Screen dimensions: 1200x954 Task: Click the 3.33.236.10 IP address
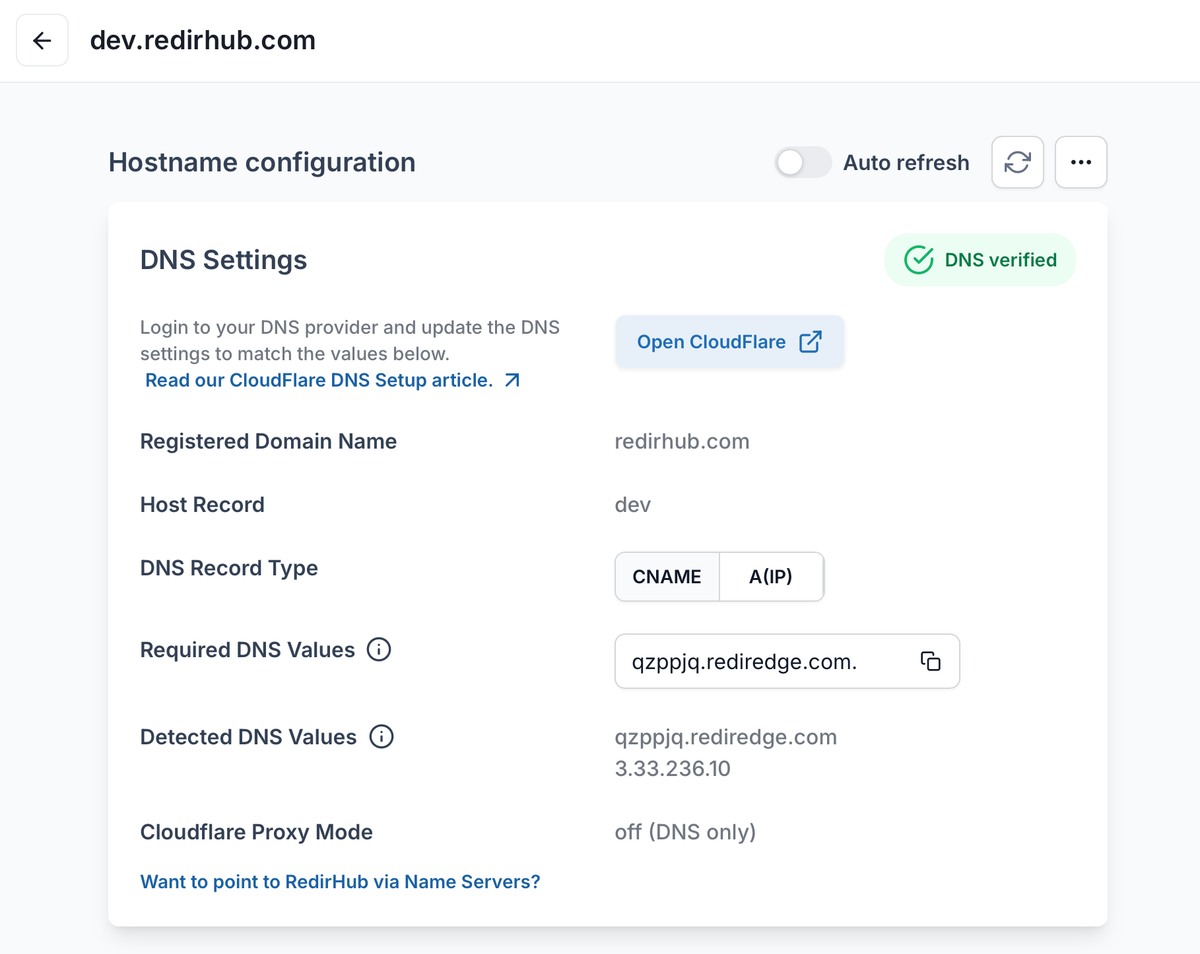point(673,769)
